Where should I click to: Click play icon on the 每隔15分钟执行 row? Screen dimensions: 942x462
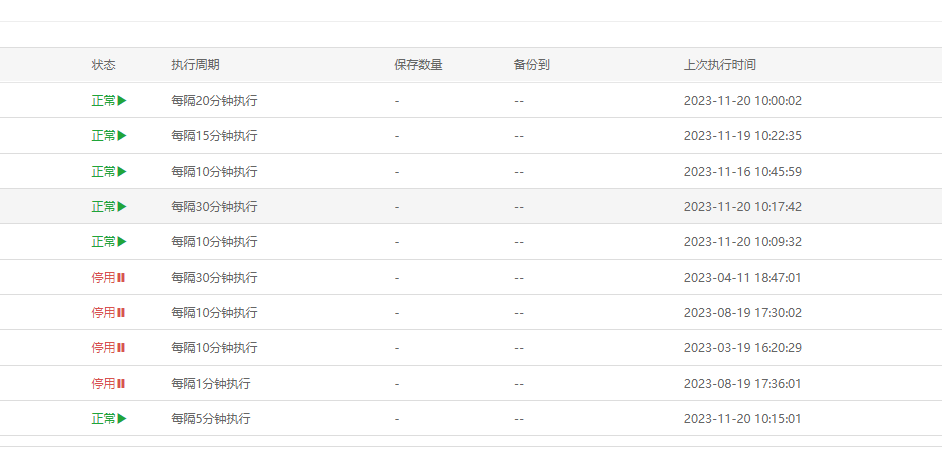pyautogui.click(x=122, y=136)
